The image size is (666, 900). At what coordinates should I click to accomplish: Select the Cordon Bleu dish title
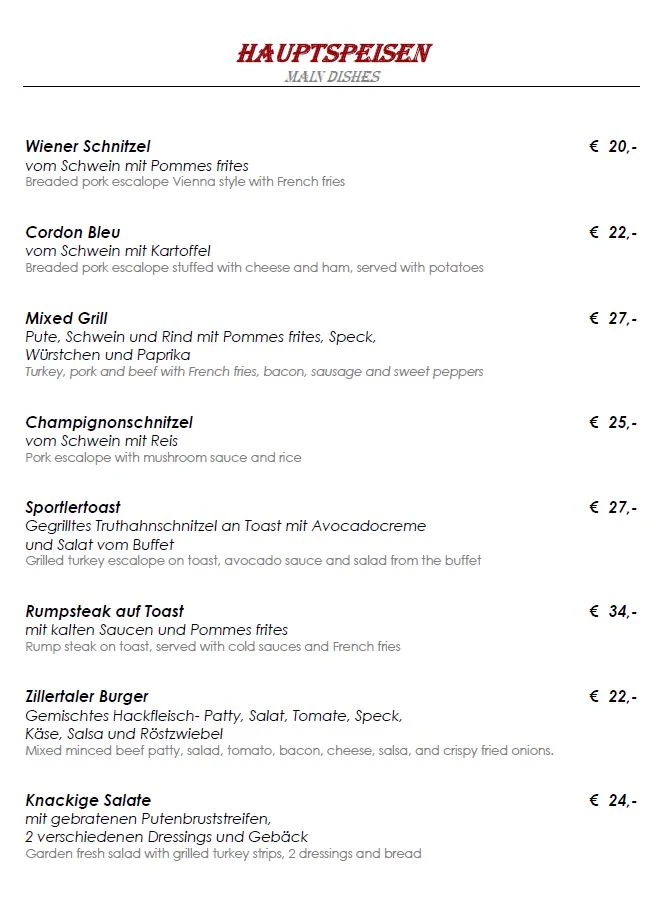pos(73,232)
